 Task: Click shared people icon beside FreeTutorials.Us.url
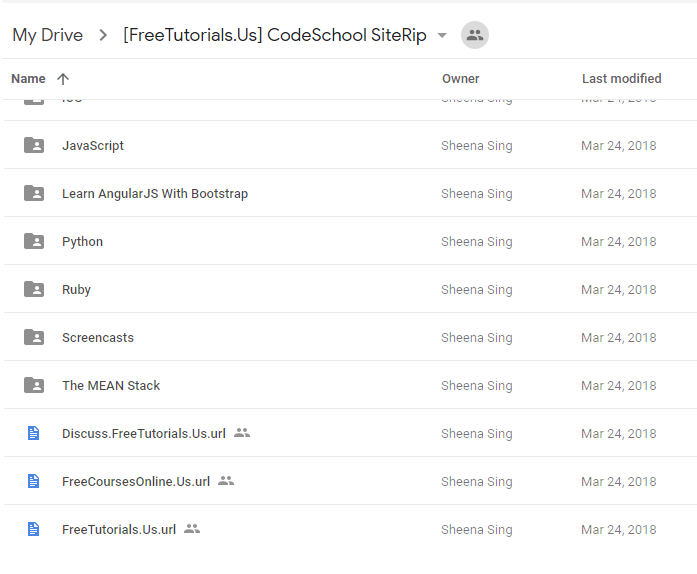(x=192, y=529)
